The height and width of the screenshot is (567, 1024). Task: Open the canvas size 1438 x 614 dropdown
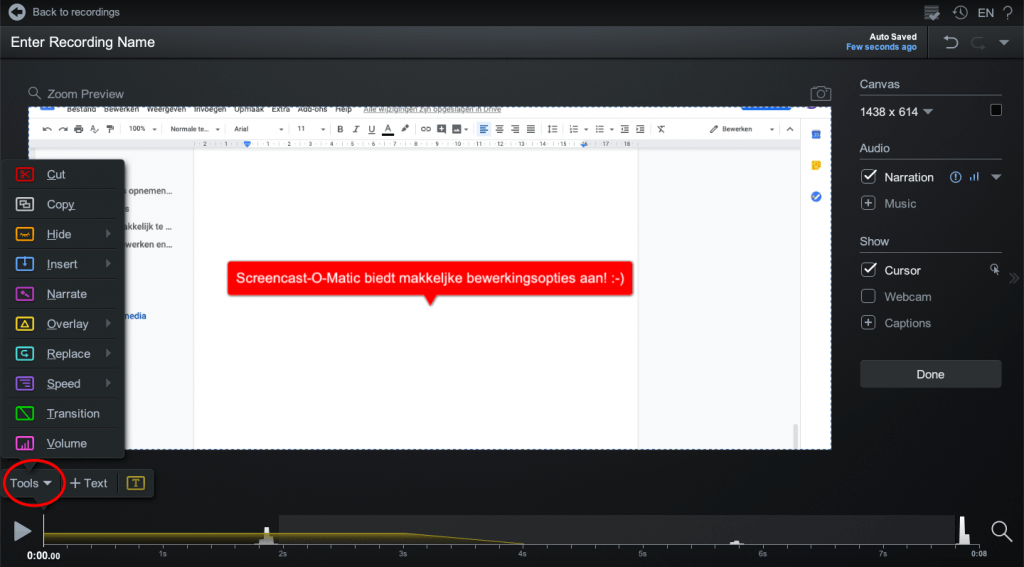point(896,112)
